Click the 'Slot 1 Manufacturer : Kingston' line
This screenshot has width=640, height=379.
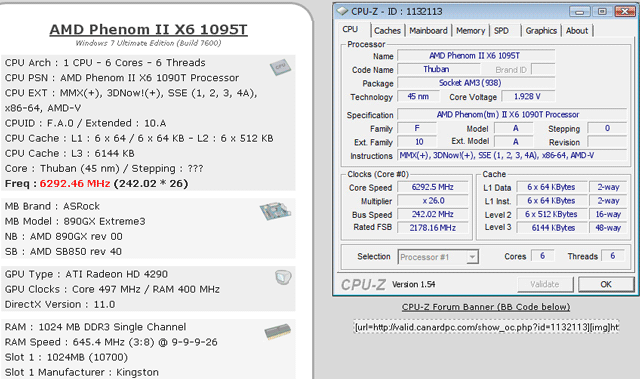point(82,372)
